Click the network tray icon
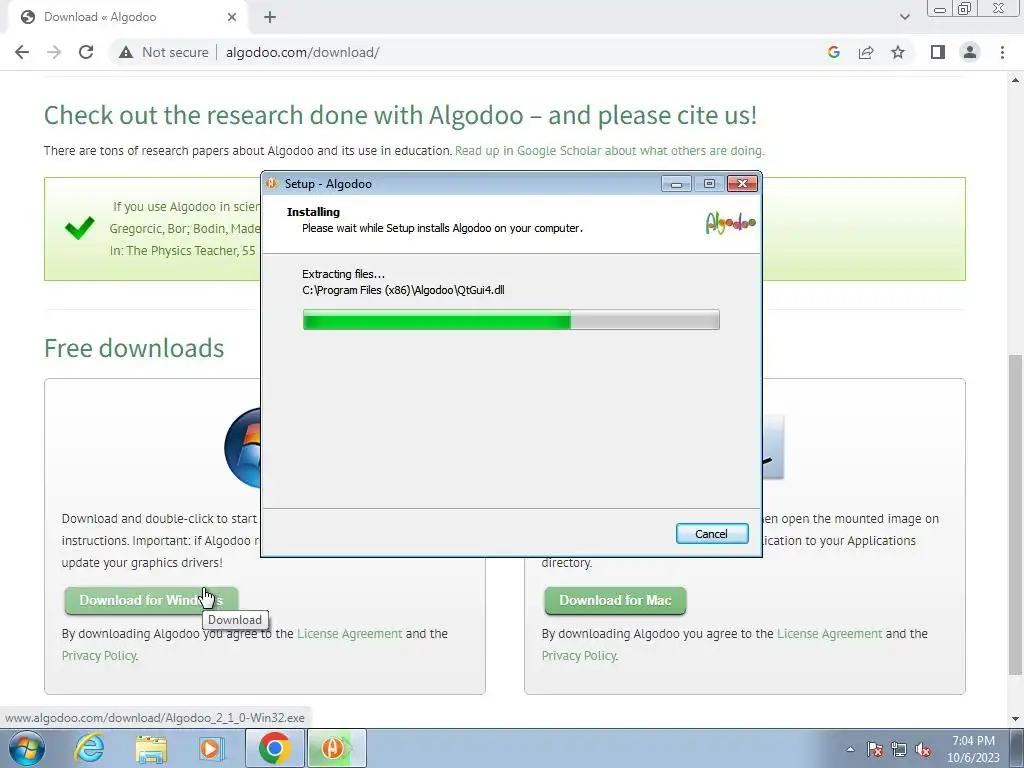The width and height of the screenshot is (1024, 768). click(x=899, y=749)
